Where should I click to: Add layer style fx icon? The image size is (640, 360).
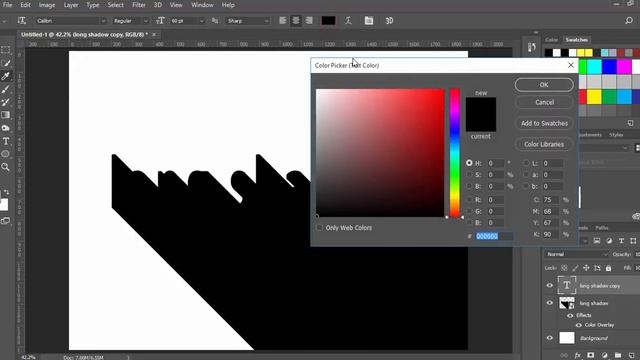578,356
